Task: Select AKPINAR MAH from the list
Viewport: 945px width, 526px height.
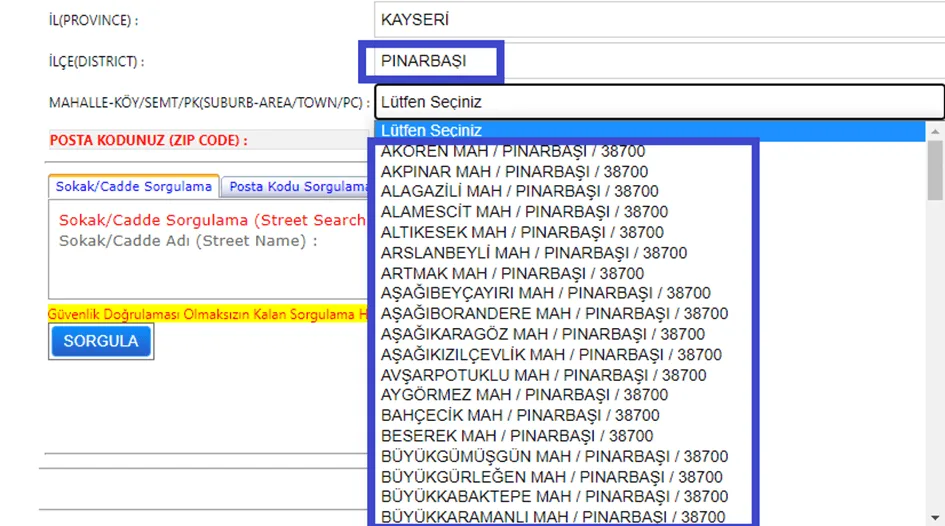Action: (x=650, y=172)
